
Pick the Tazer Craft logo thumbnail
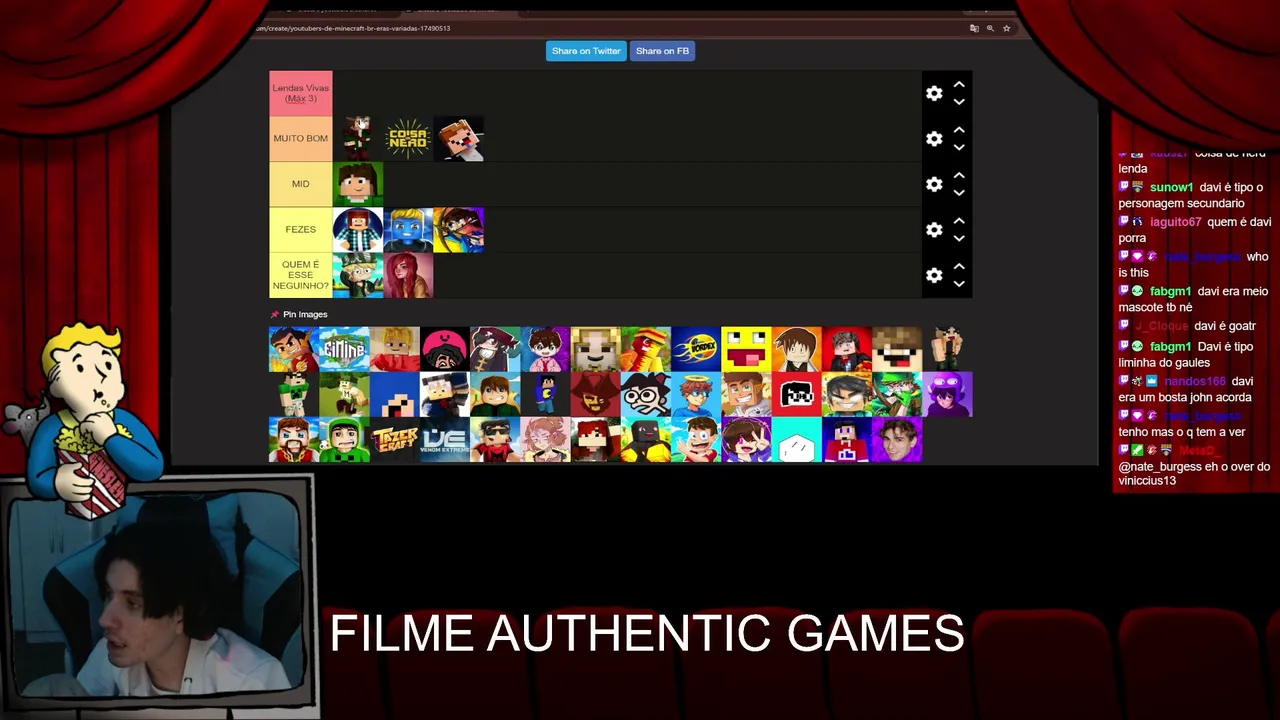point(394,440)
